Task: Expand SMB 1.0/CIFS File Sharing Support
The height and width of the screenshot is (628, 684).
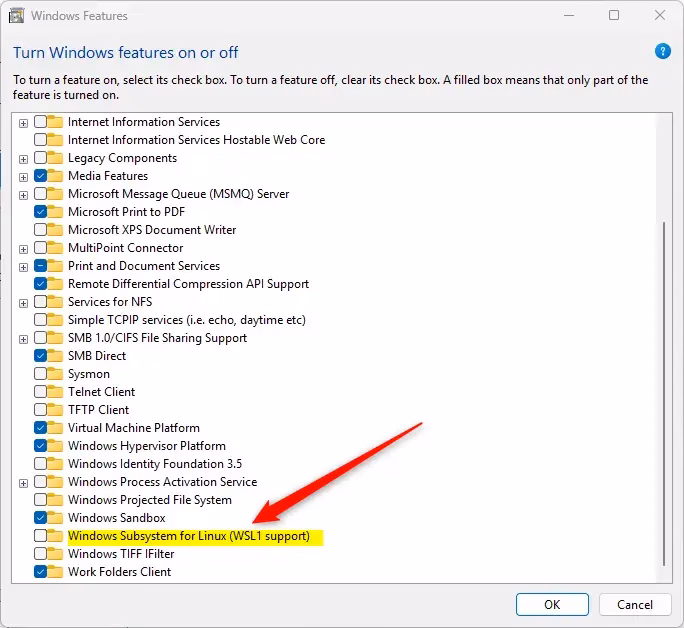Action: click(x=24, y=338)
